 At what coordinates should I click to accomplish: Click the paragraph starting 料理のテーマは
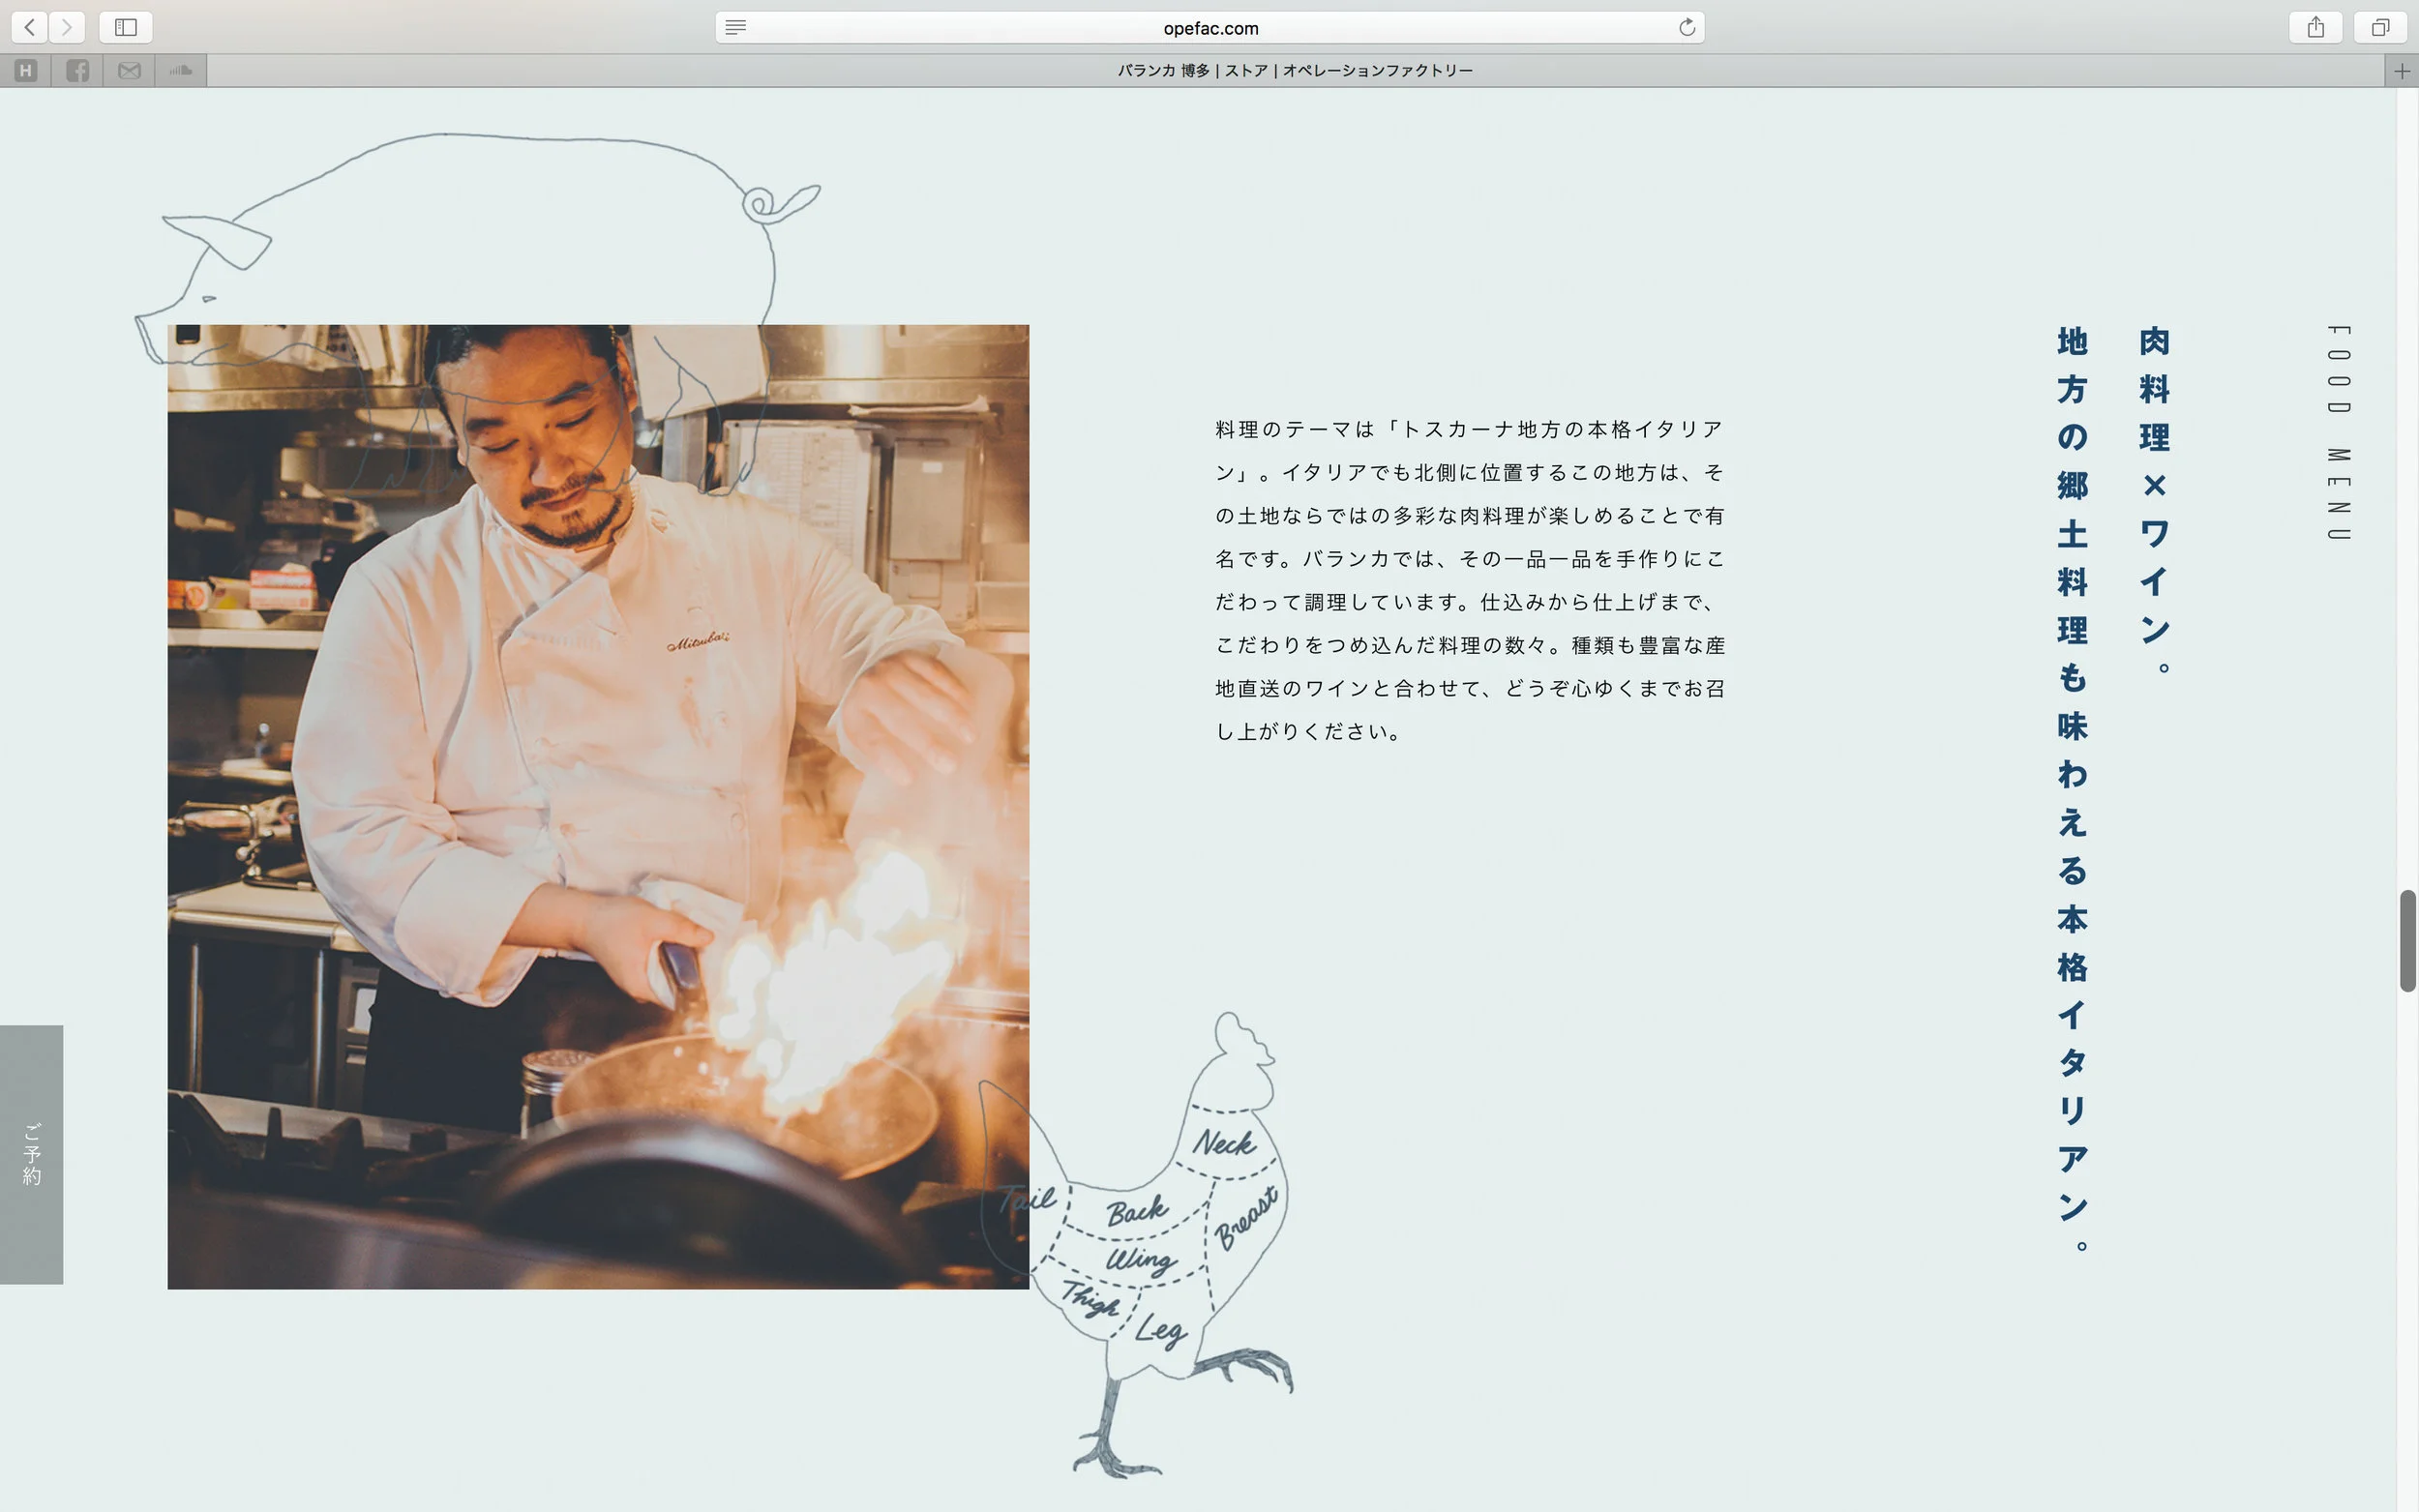click(x=1470, y=580)
